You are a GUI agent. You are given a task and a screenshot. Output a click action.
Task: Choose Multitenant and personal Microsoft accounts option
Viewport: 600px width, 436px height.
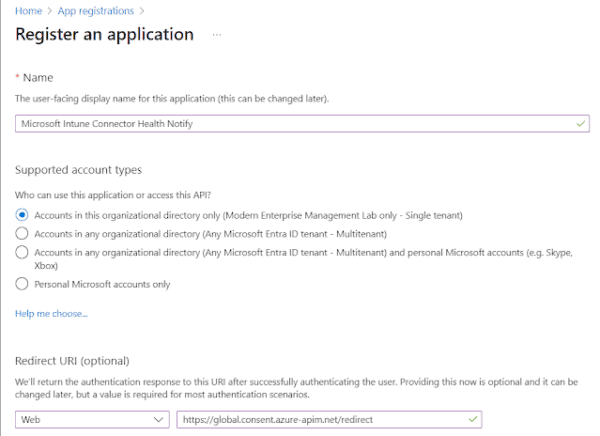22,252
